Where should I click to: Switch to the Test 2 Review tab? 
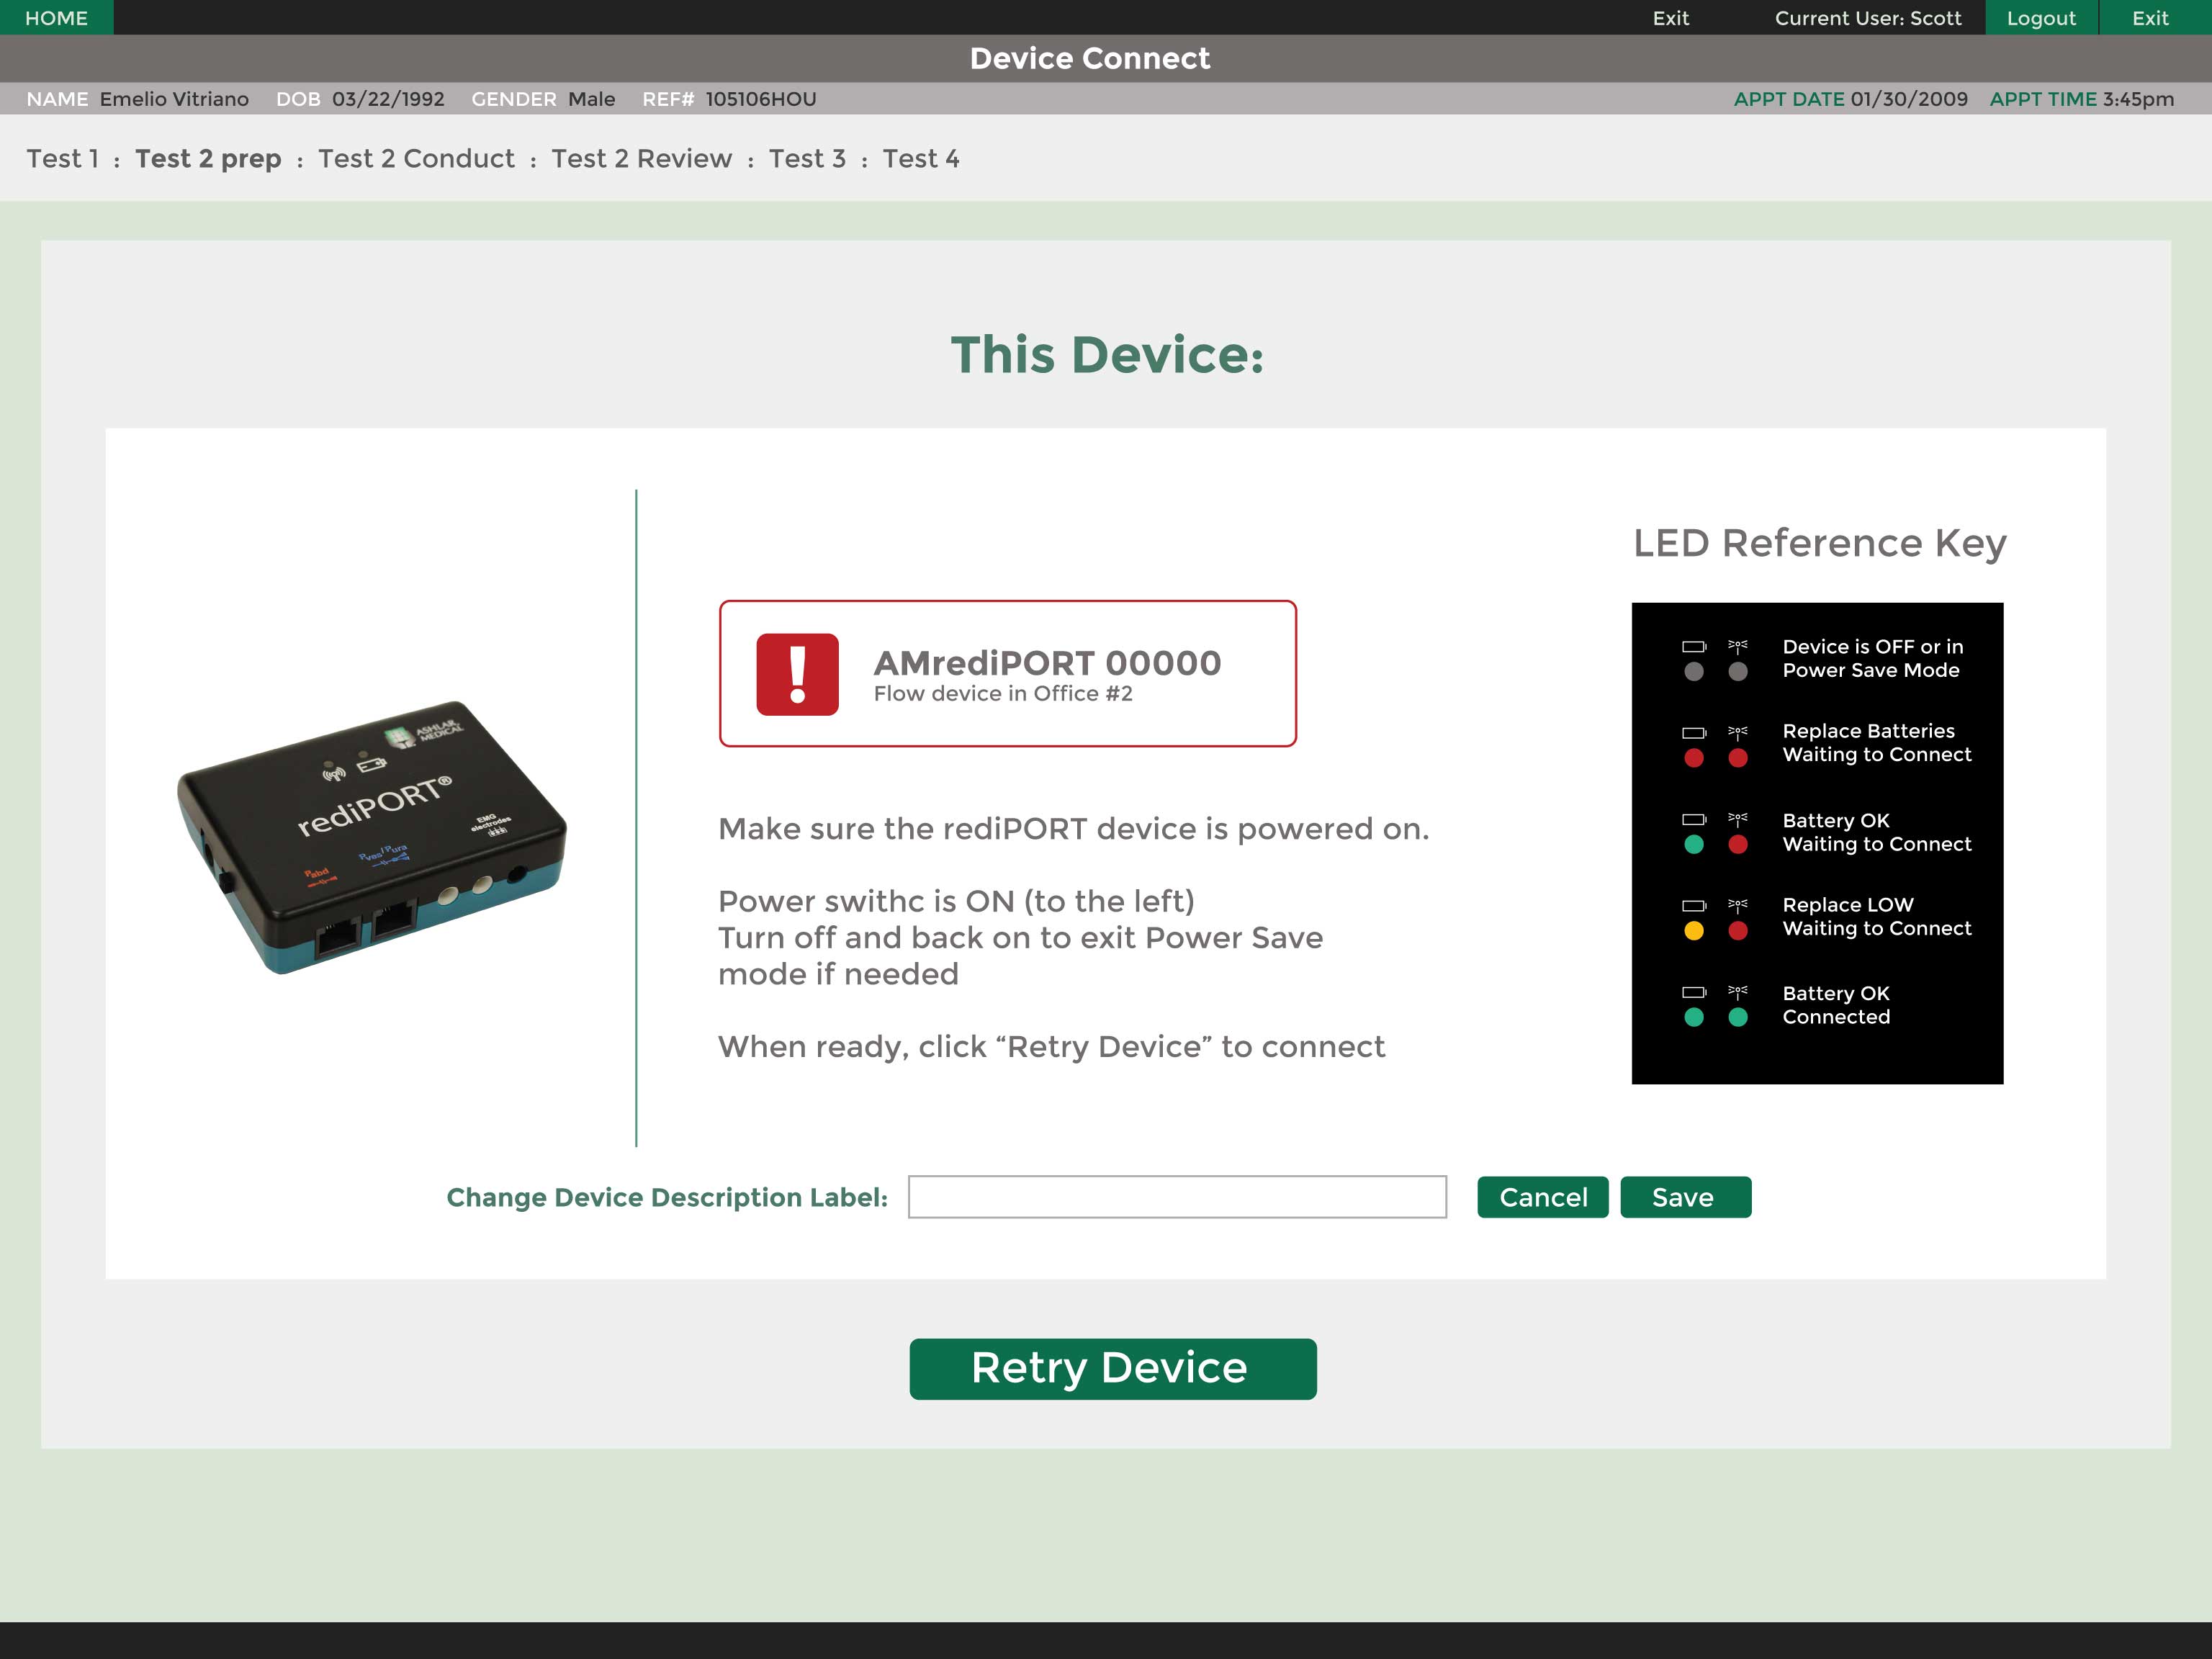click(x=641, y=158)
